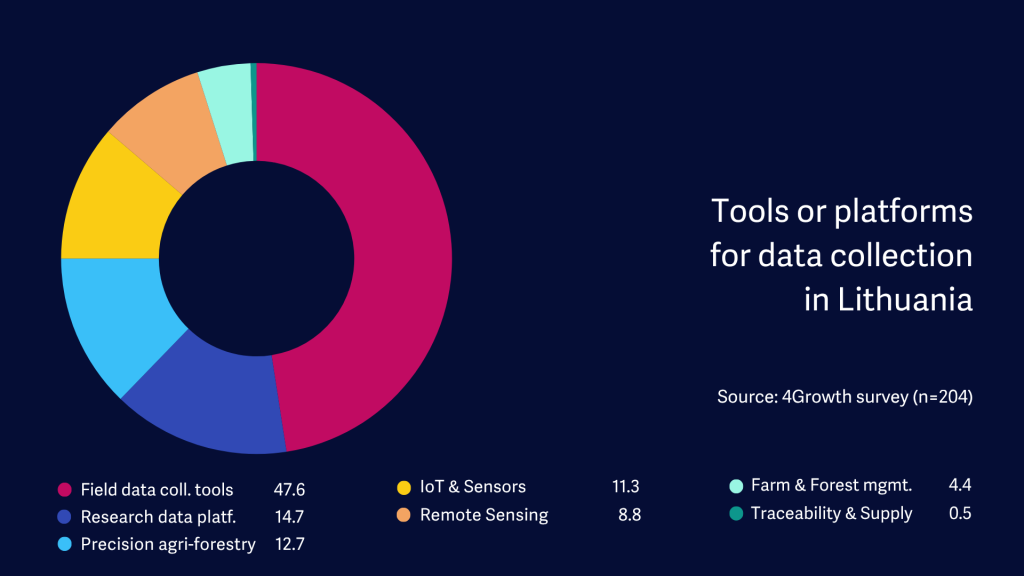
Task: Select the light blue Precision agri-forestry legend dot
Action: tap(65, 545)
